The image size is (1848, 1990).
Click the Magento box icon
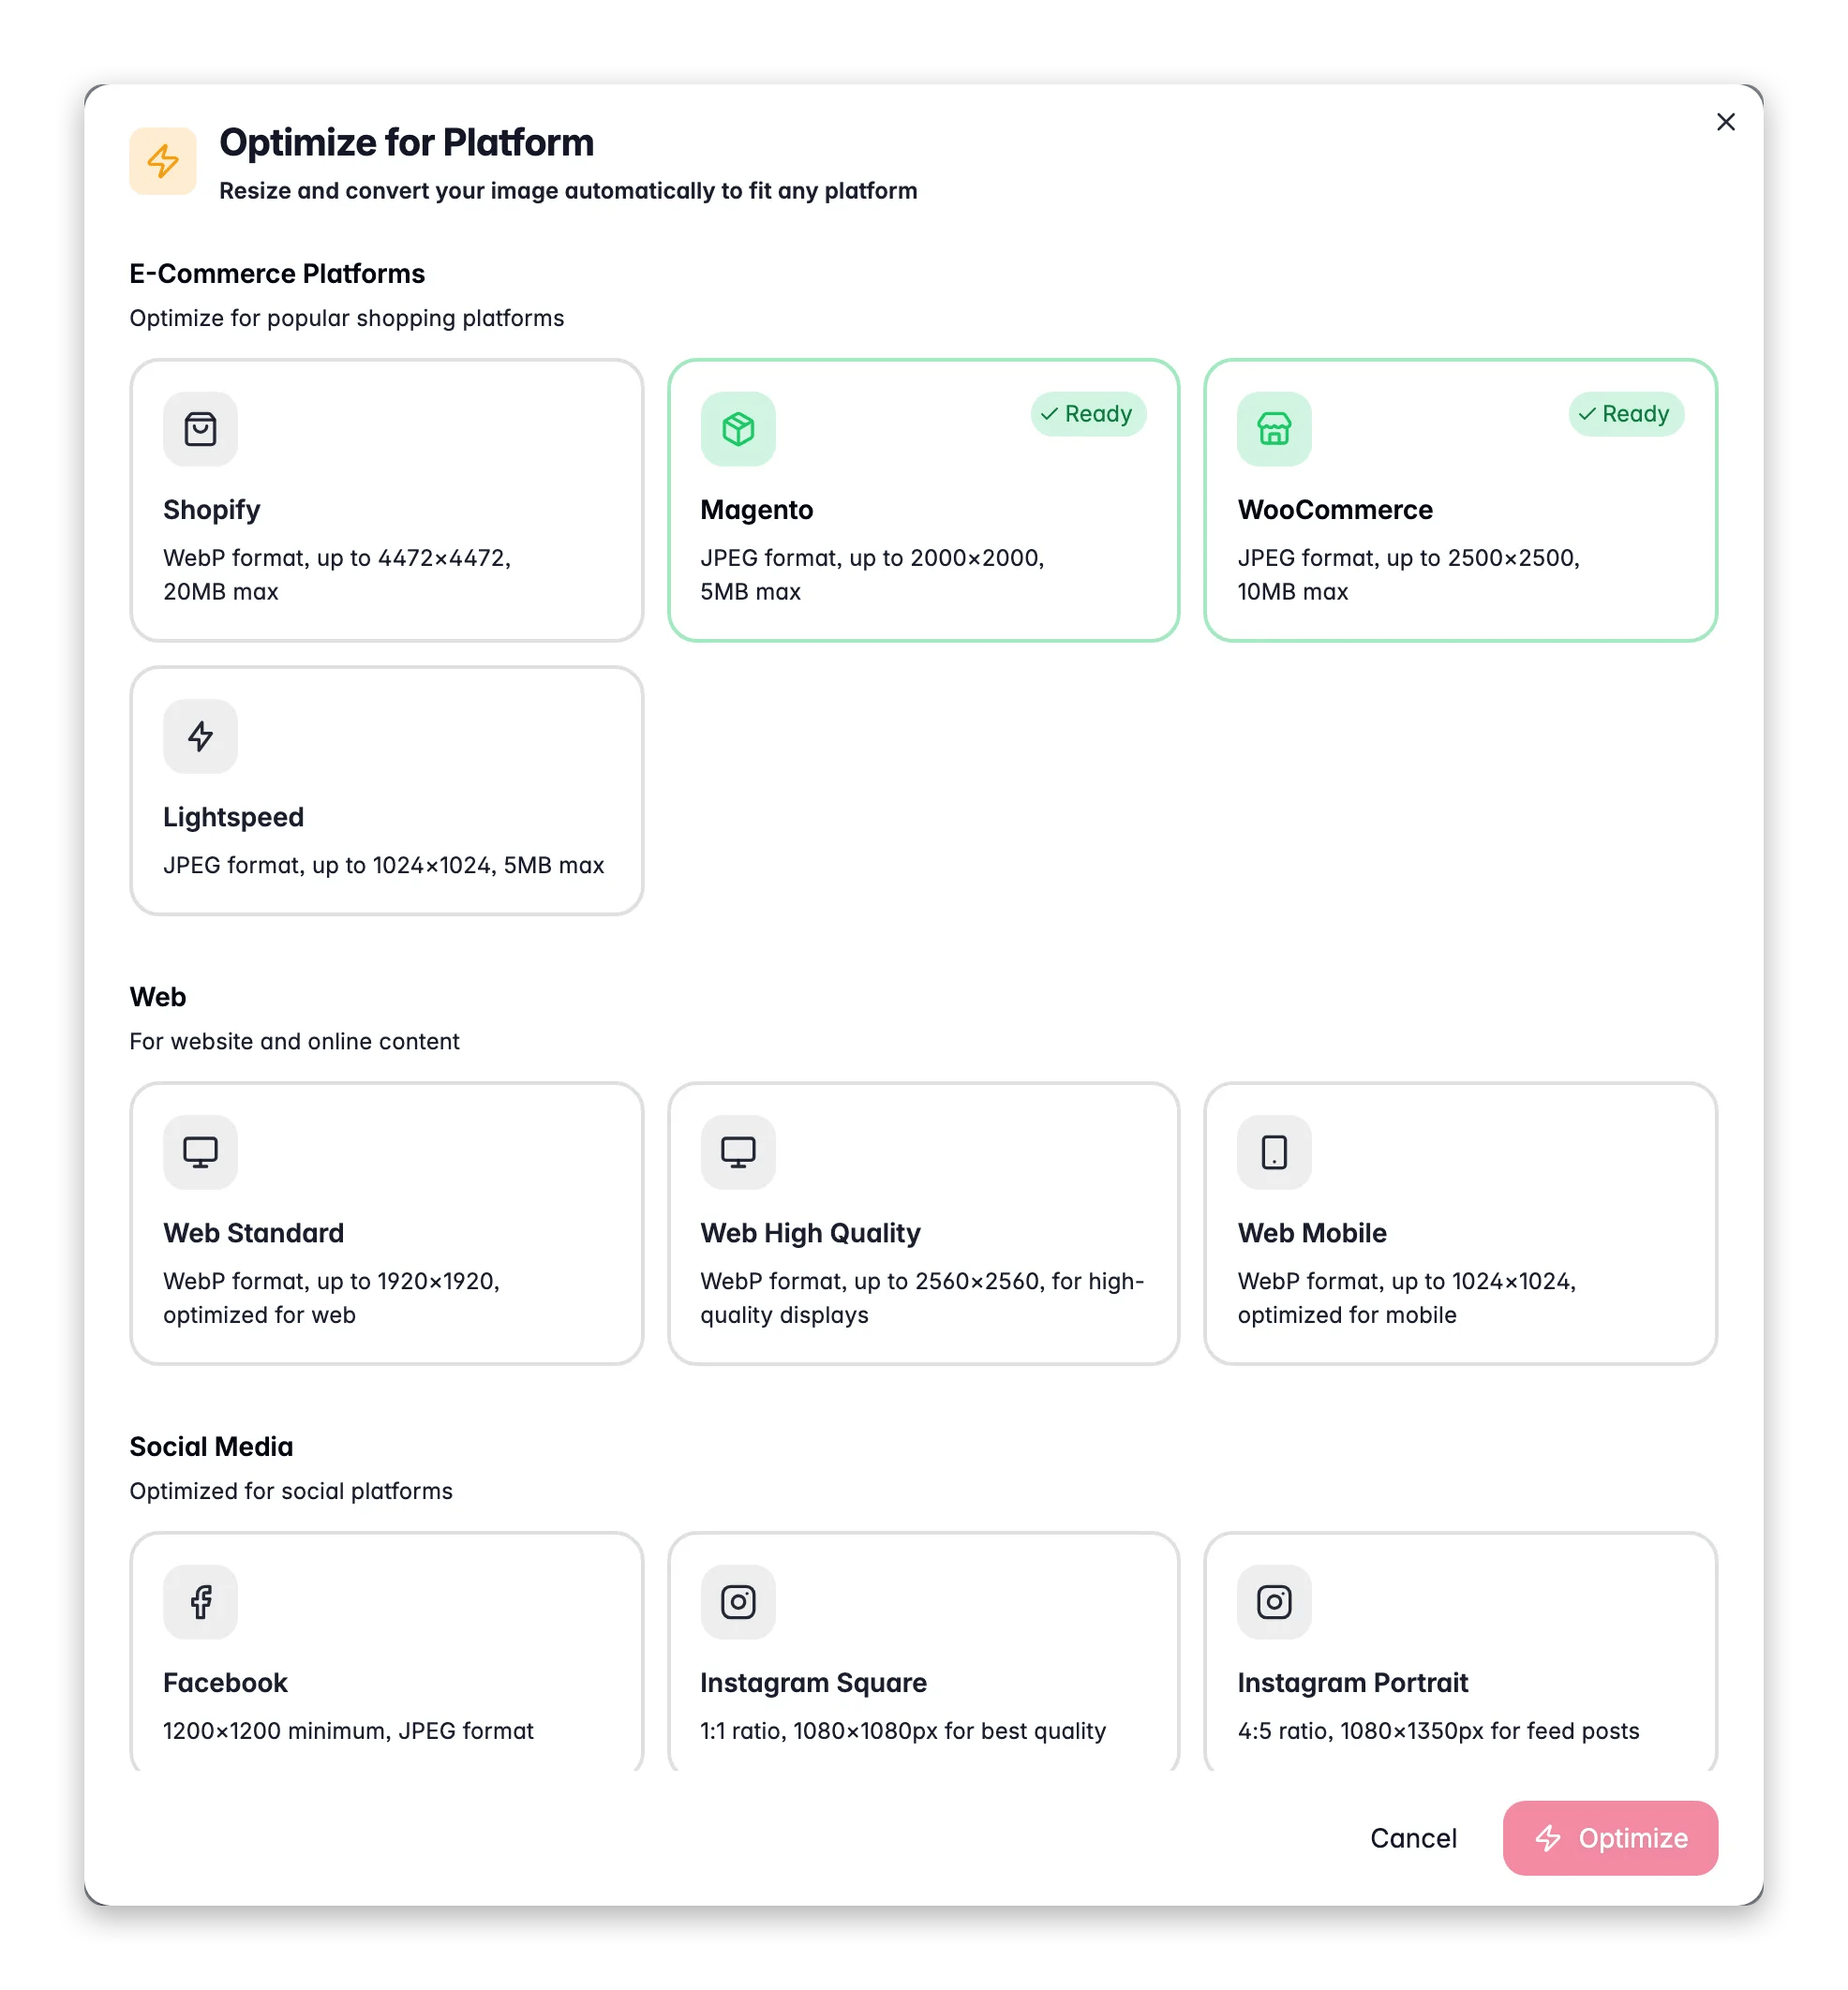click(x=738, y=429)
